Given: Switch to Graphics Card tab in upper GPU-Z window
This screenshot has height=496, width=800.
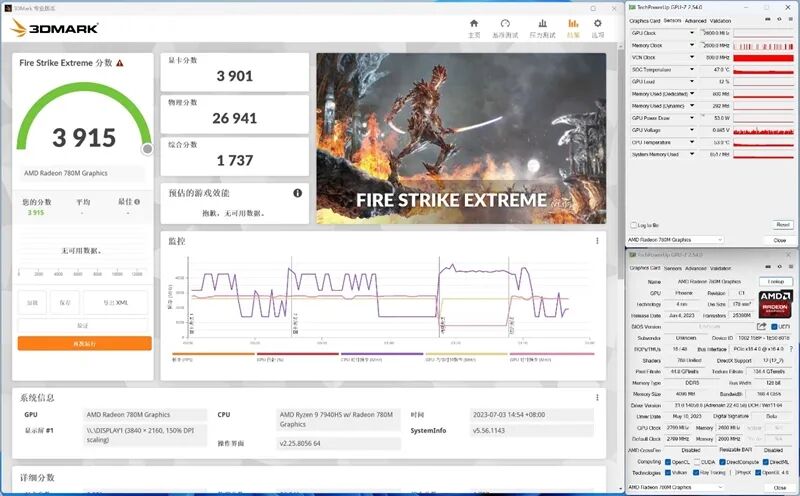Looking at the screenshot, I should 644,21.
